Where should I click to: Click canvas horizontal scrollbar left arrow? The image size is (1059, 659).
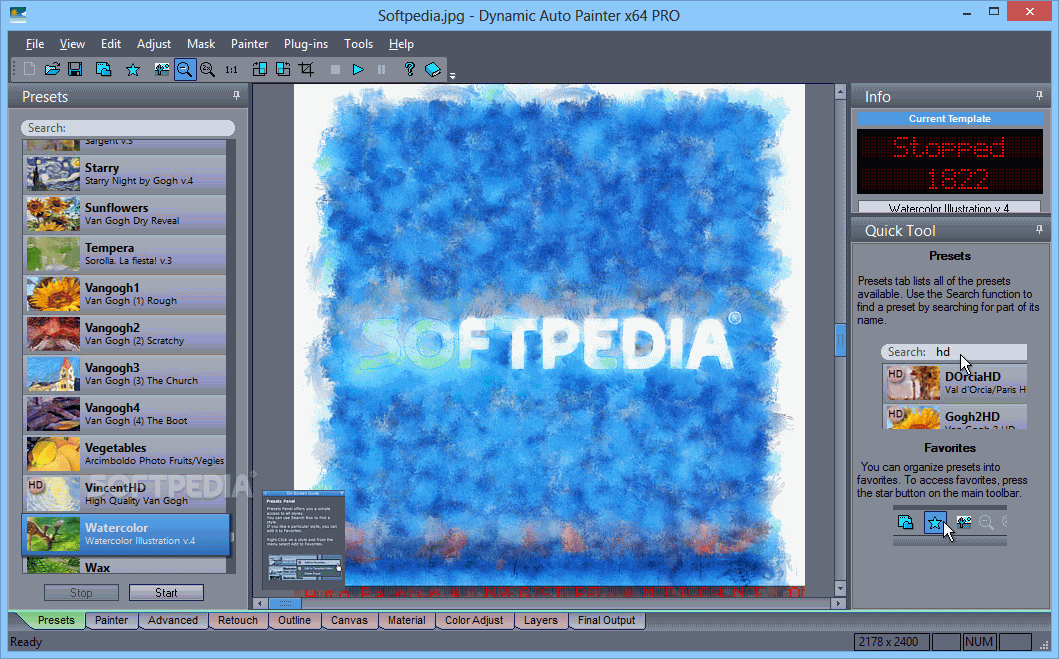pos(261,603)
